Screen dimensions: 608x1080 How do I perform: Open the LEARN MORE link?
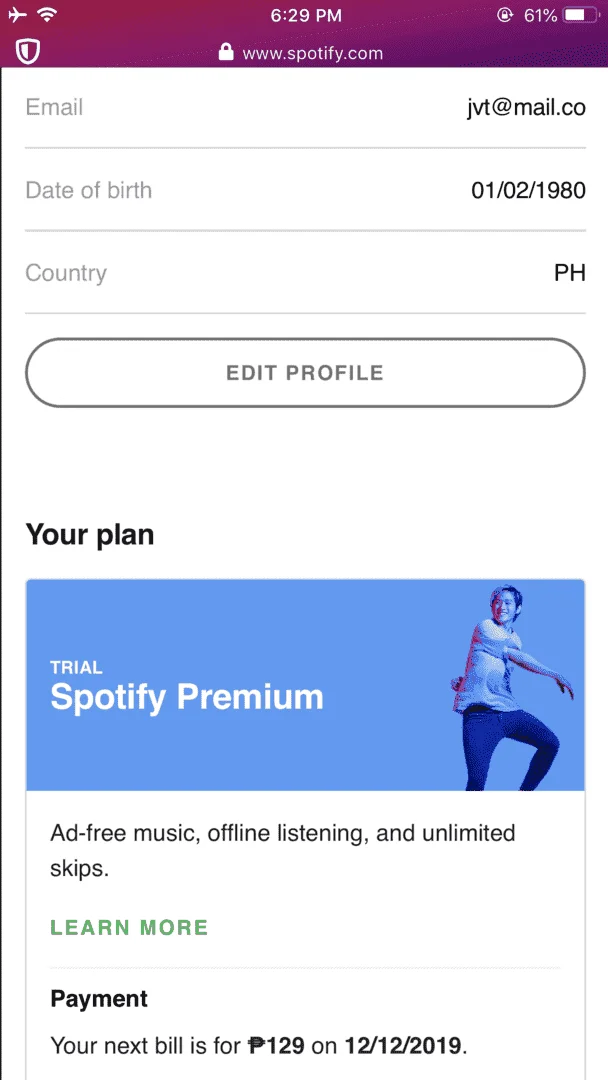coord(129,927)
